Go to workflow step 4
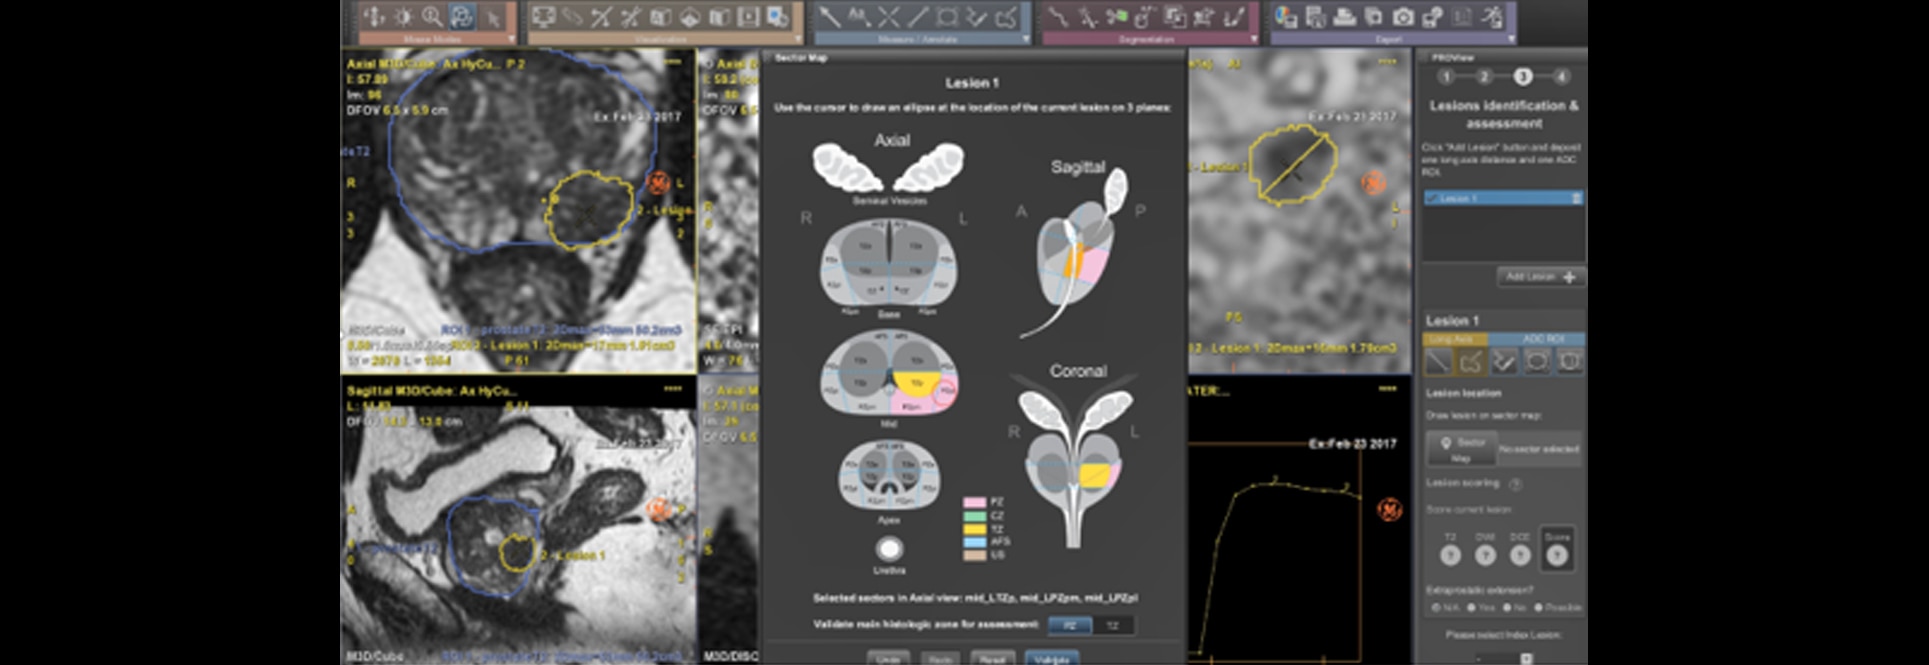This screenshot has height=665, width=1929. [1561, 77]
